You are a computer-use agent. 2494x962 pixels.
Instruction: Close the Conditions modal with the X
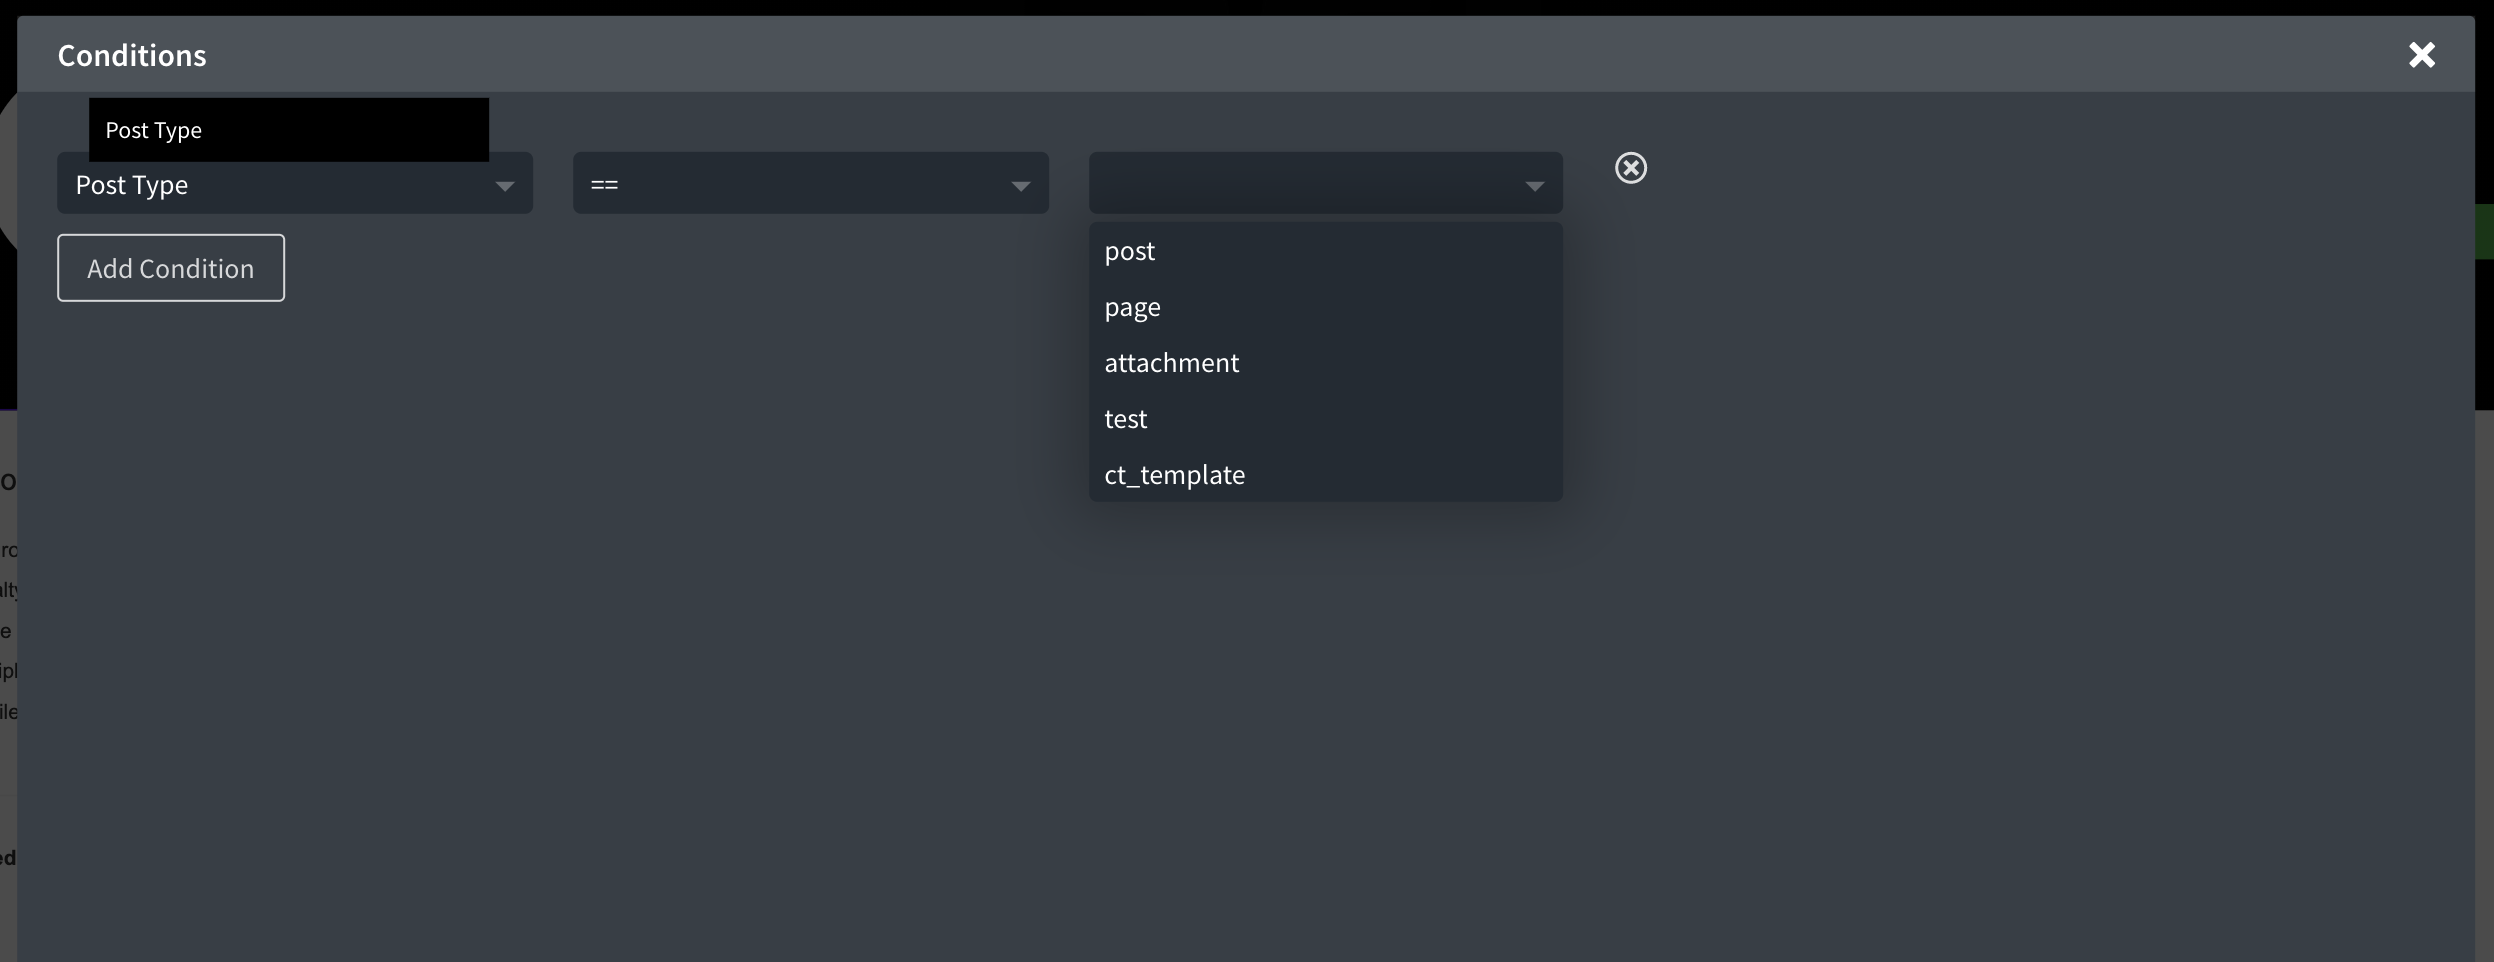point(2421,55)
